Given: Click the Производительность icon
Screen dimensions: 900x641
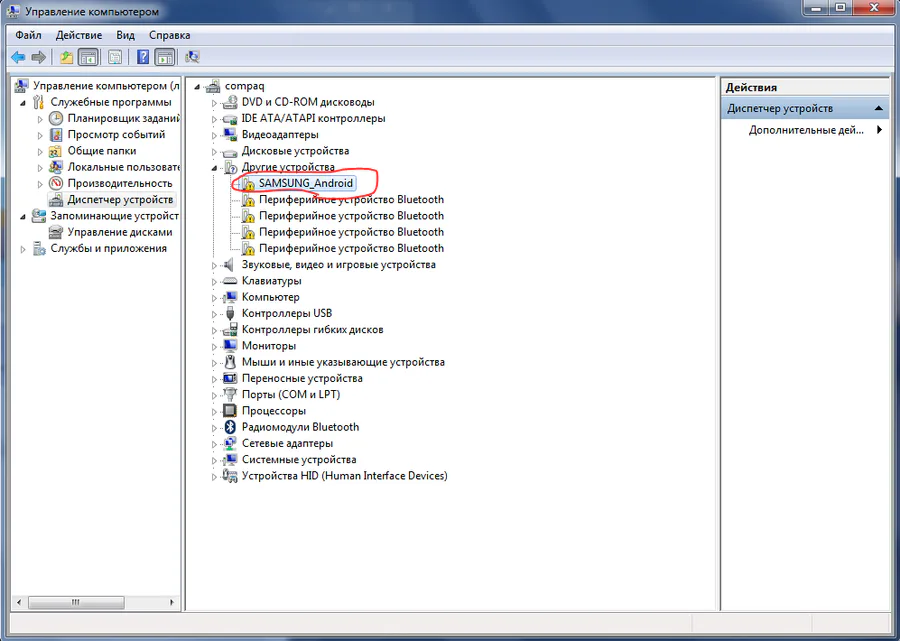Looking at the screenshot, I should click(x=56, y=184).
